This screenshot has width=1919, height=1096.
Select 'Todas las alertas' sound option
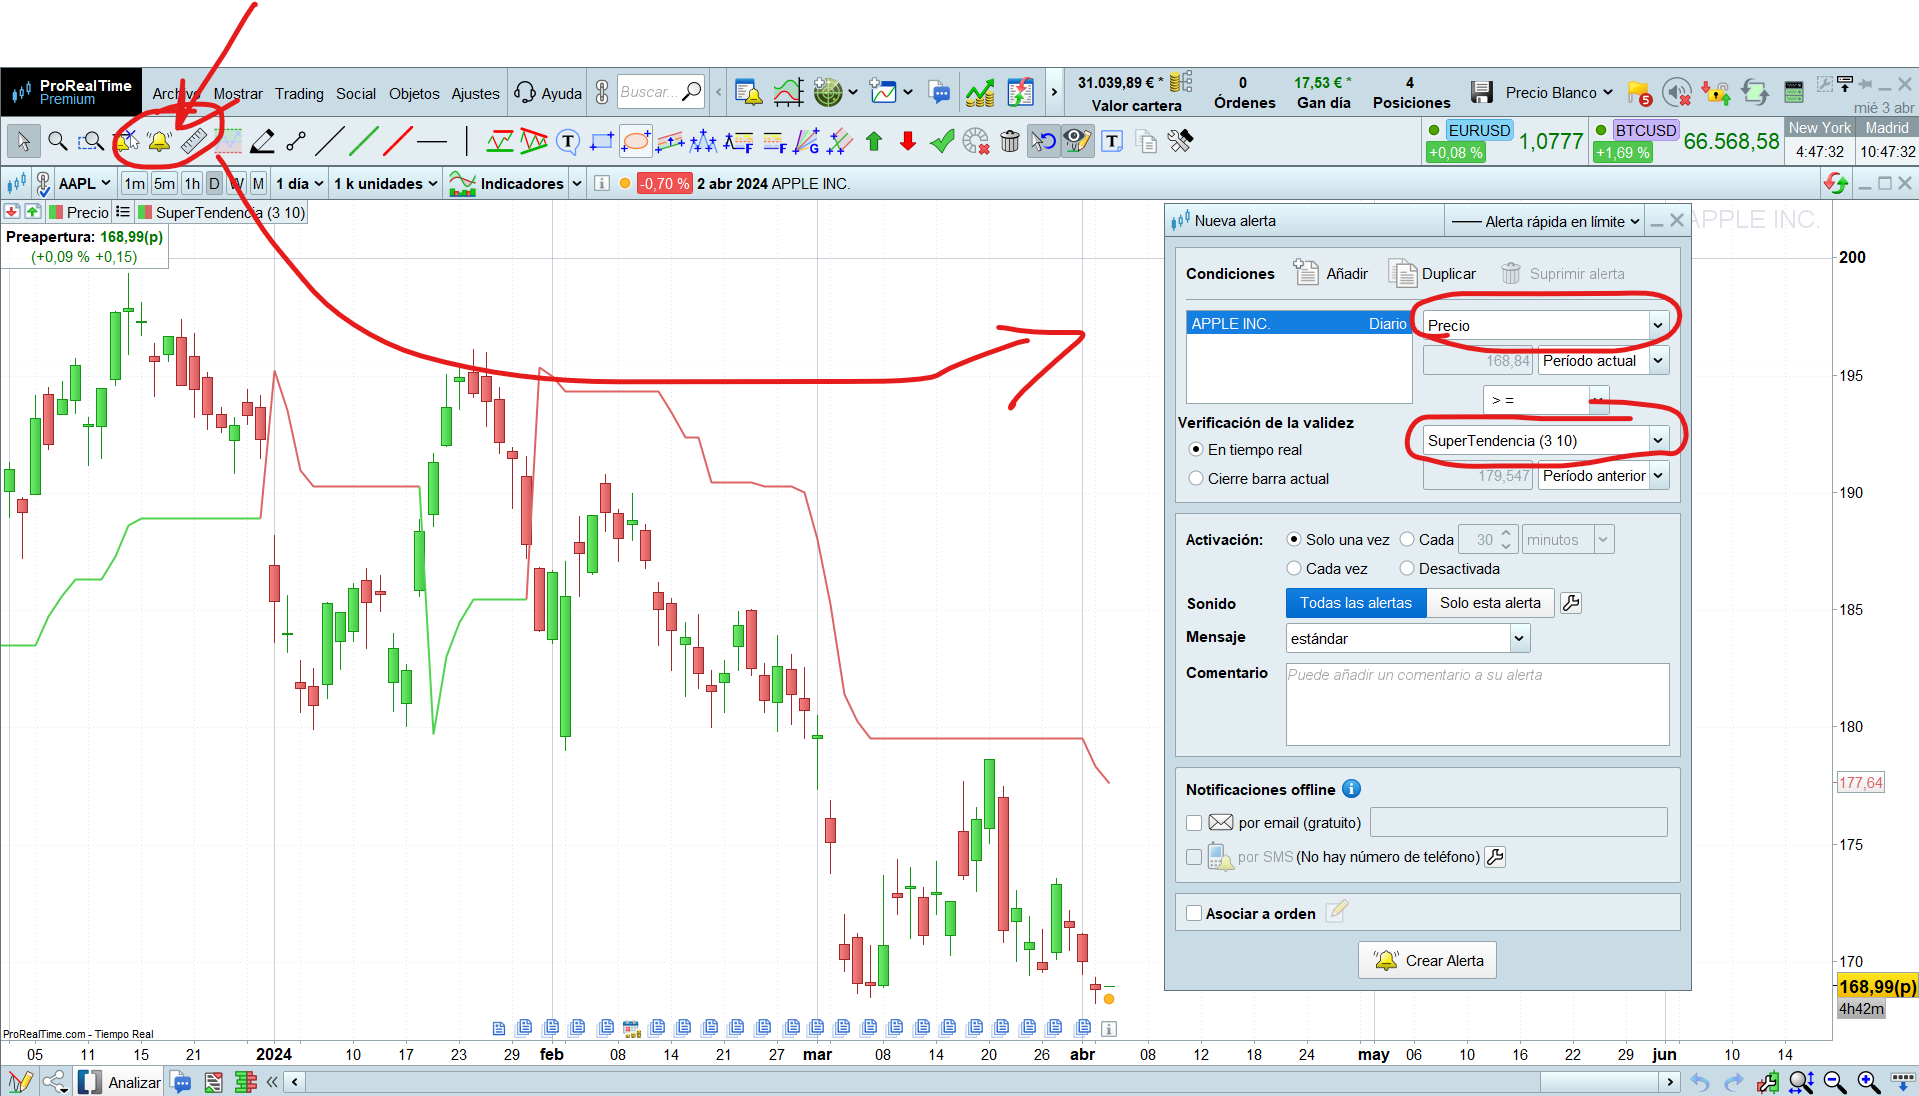[x=1355, y=603]
